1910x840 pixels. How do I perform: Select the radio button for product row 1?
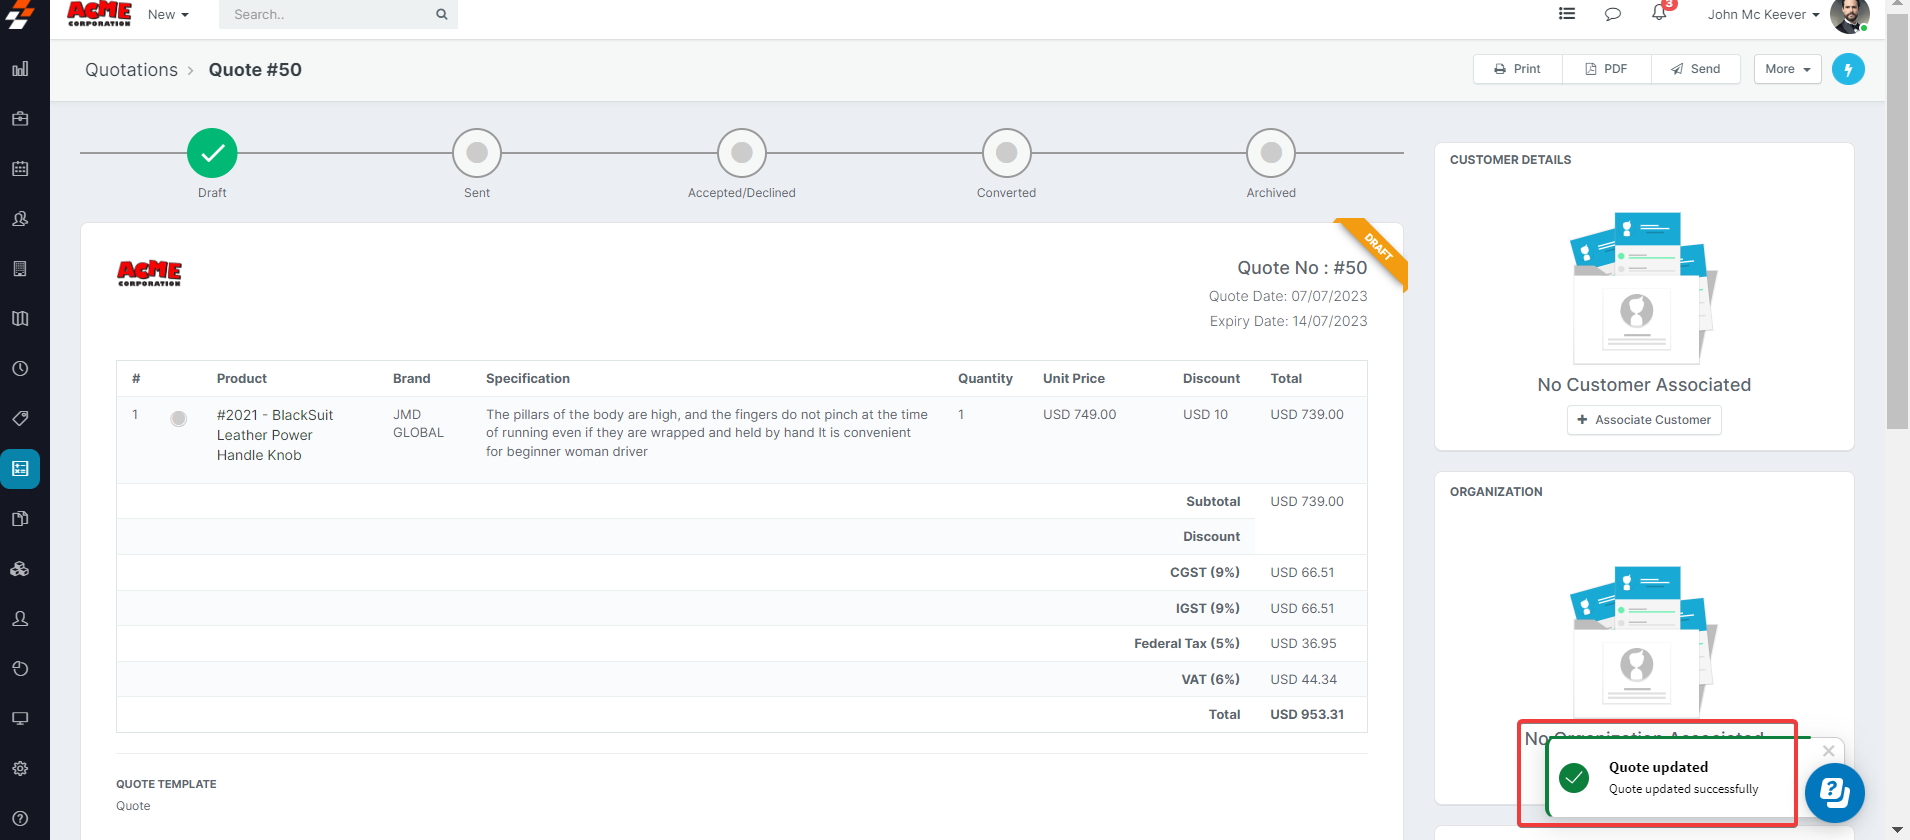click(178, 419)
